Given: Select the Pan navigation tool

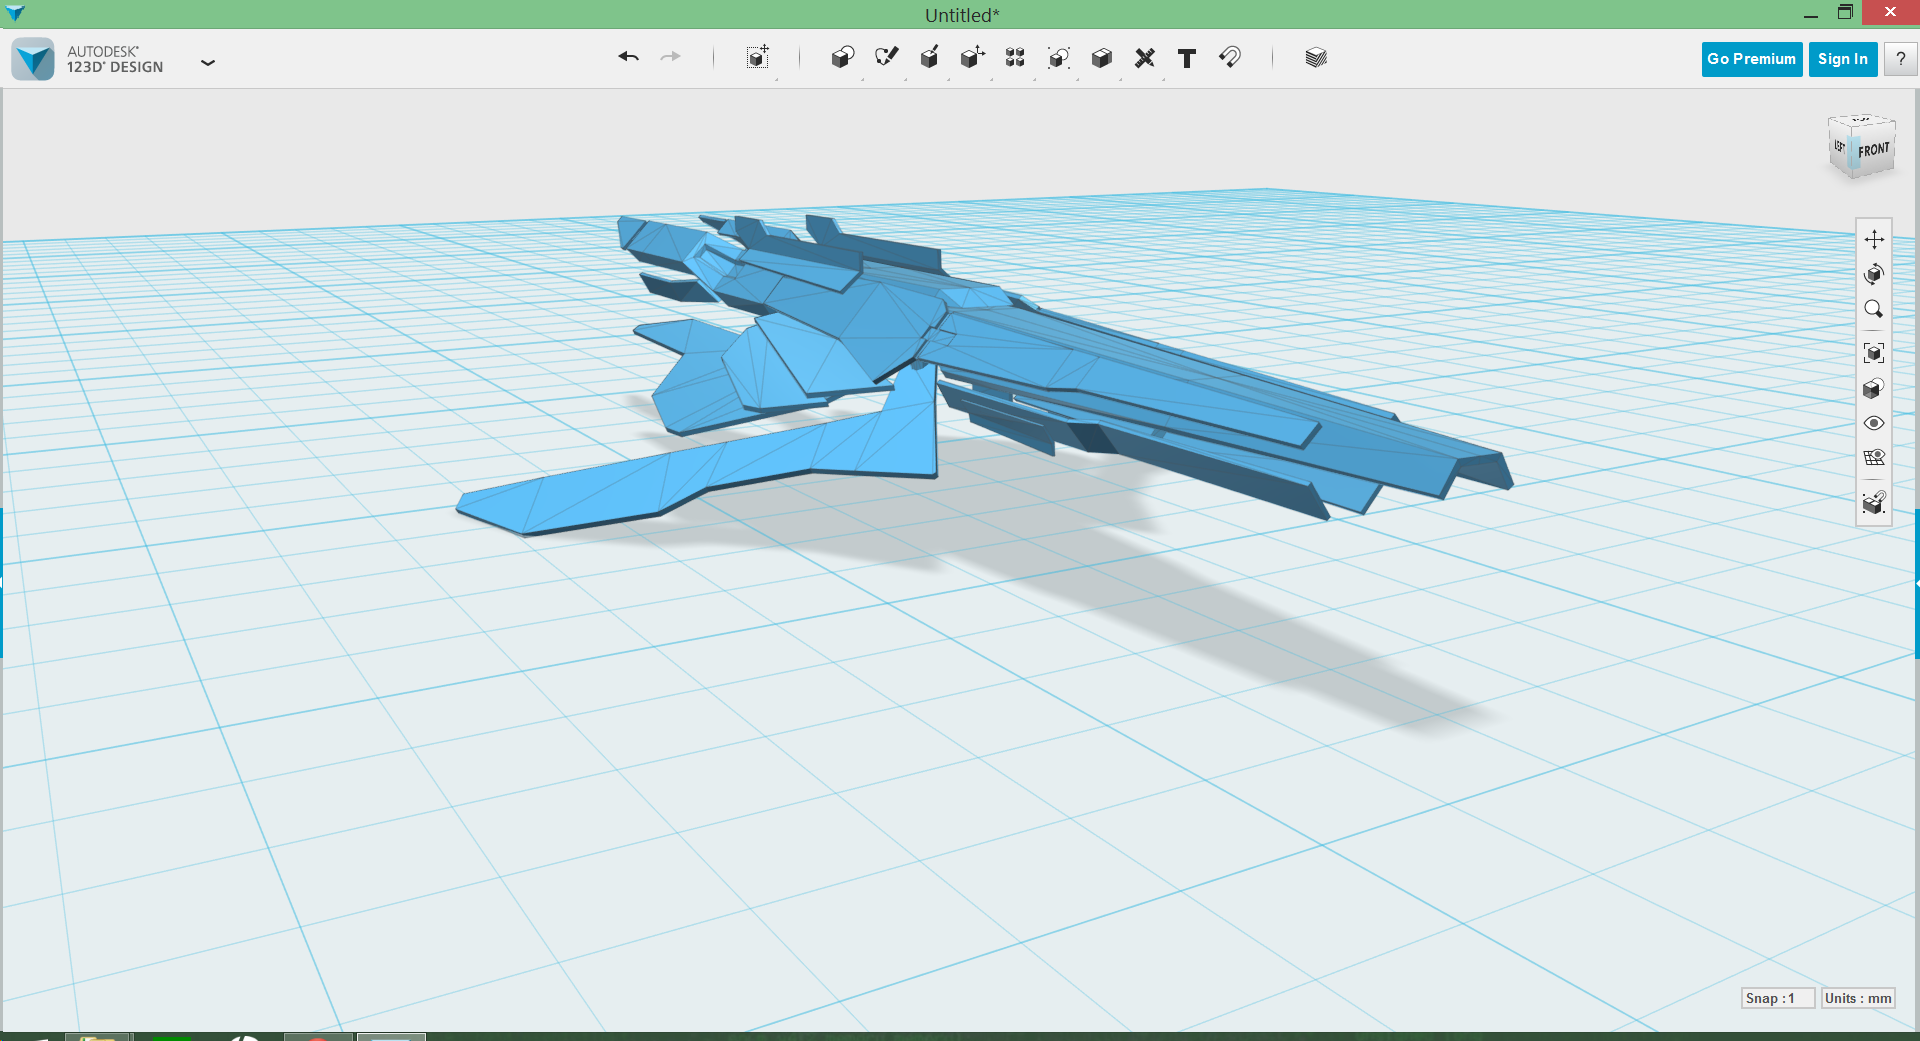Looking at the screenshot, I should 1874,239.
